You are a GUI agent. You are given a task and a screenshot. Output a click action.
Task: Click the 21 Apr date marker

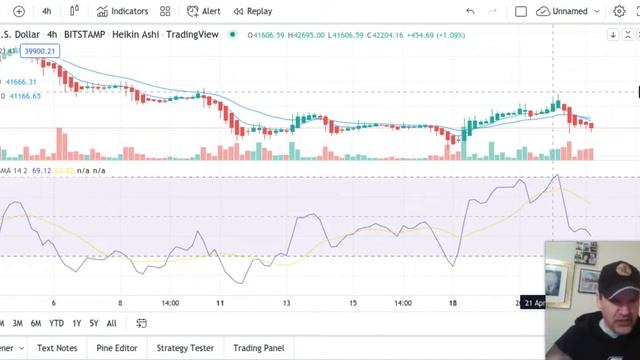tap(532, 303)
